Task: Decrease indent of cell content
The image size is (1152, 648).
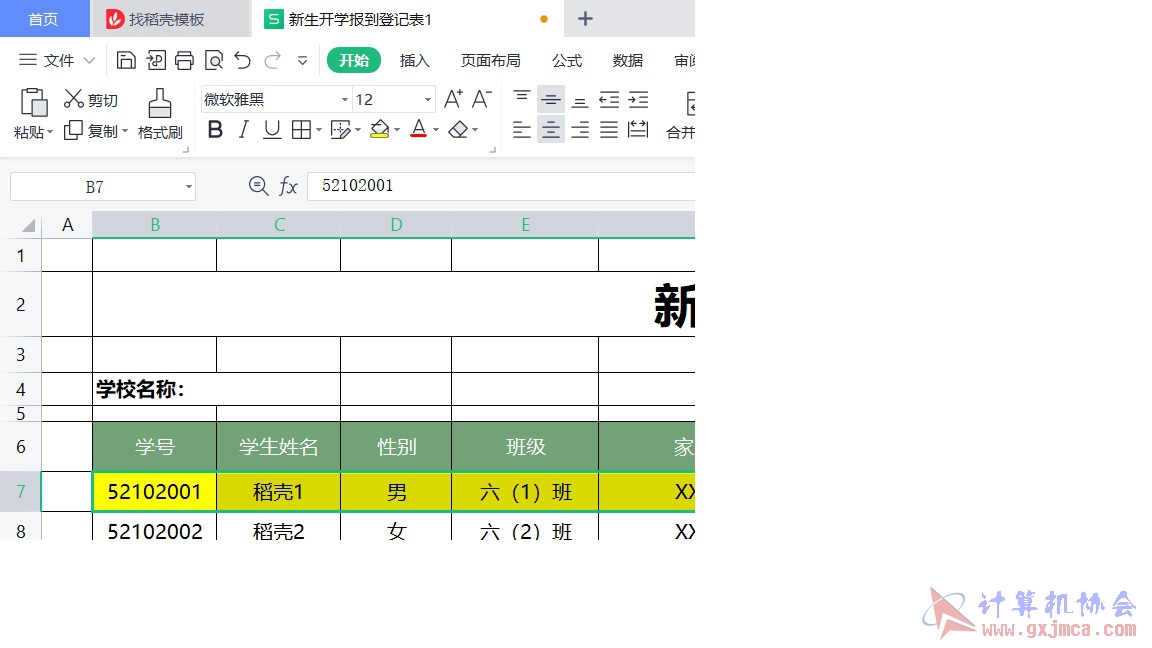Action: pyautogui.click(x=609, y=98)
